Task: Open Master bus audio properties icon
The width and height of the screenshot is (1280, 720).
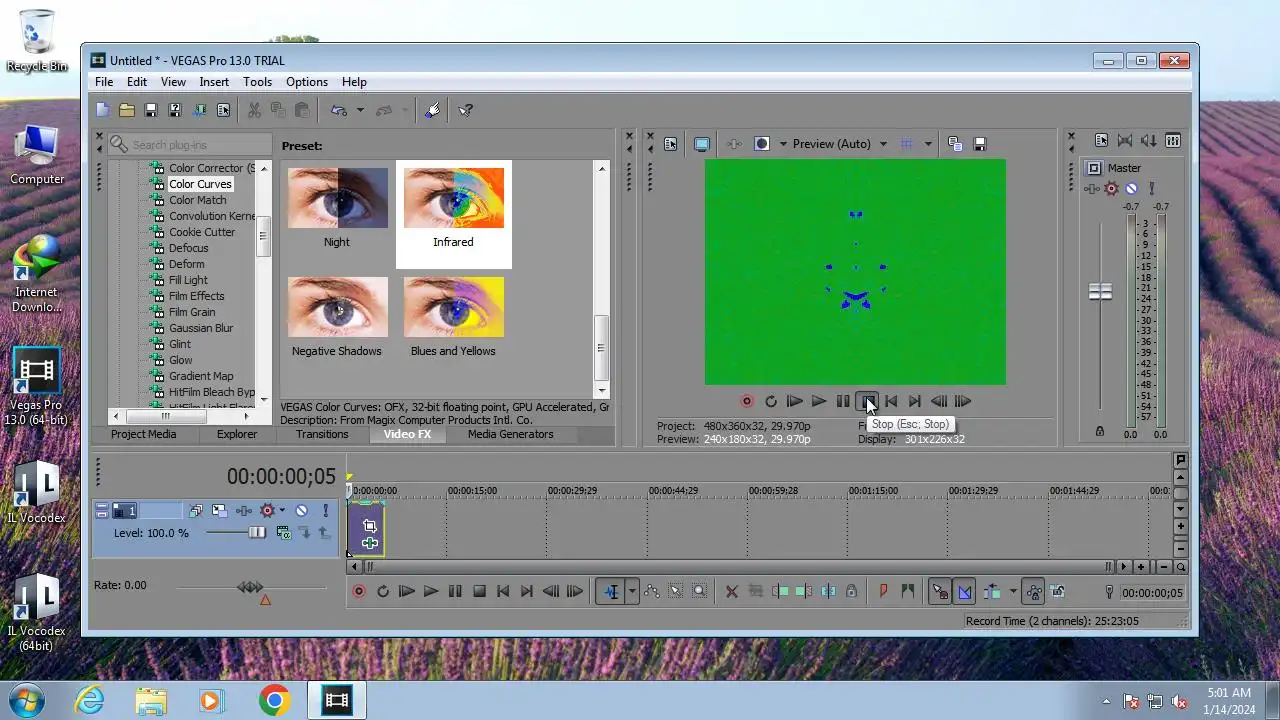Action: tap(1101, 141)
